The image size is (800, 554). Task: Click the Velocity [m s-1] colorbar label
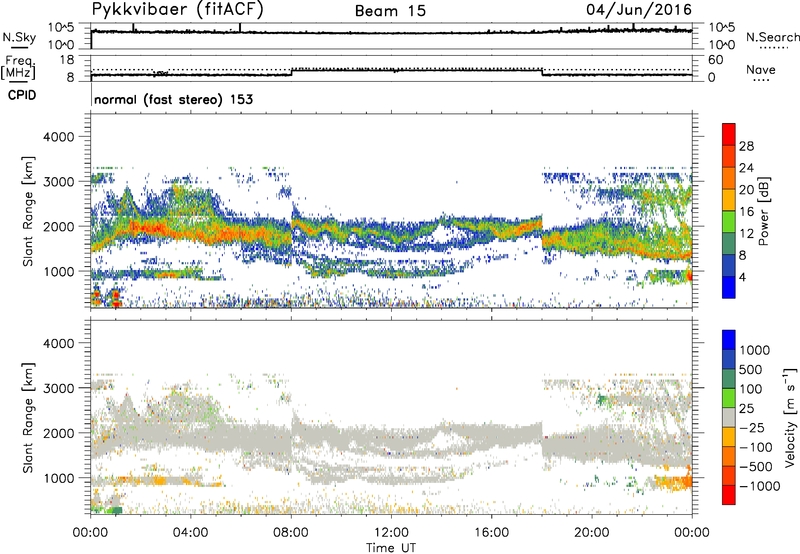coord(791,417)
